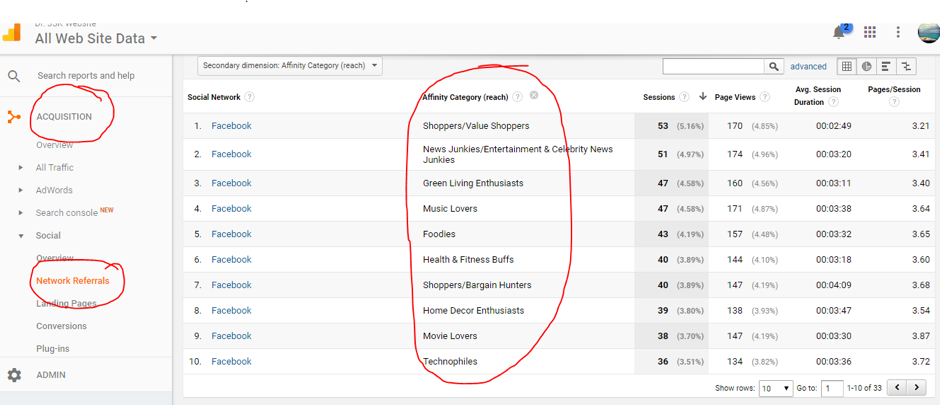Viewport: 940px width, 405px height.
Task: Click the Shoppers/Value Shoppers cell
Action: pos(476,126)
